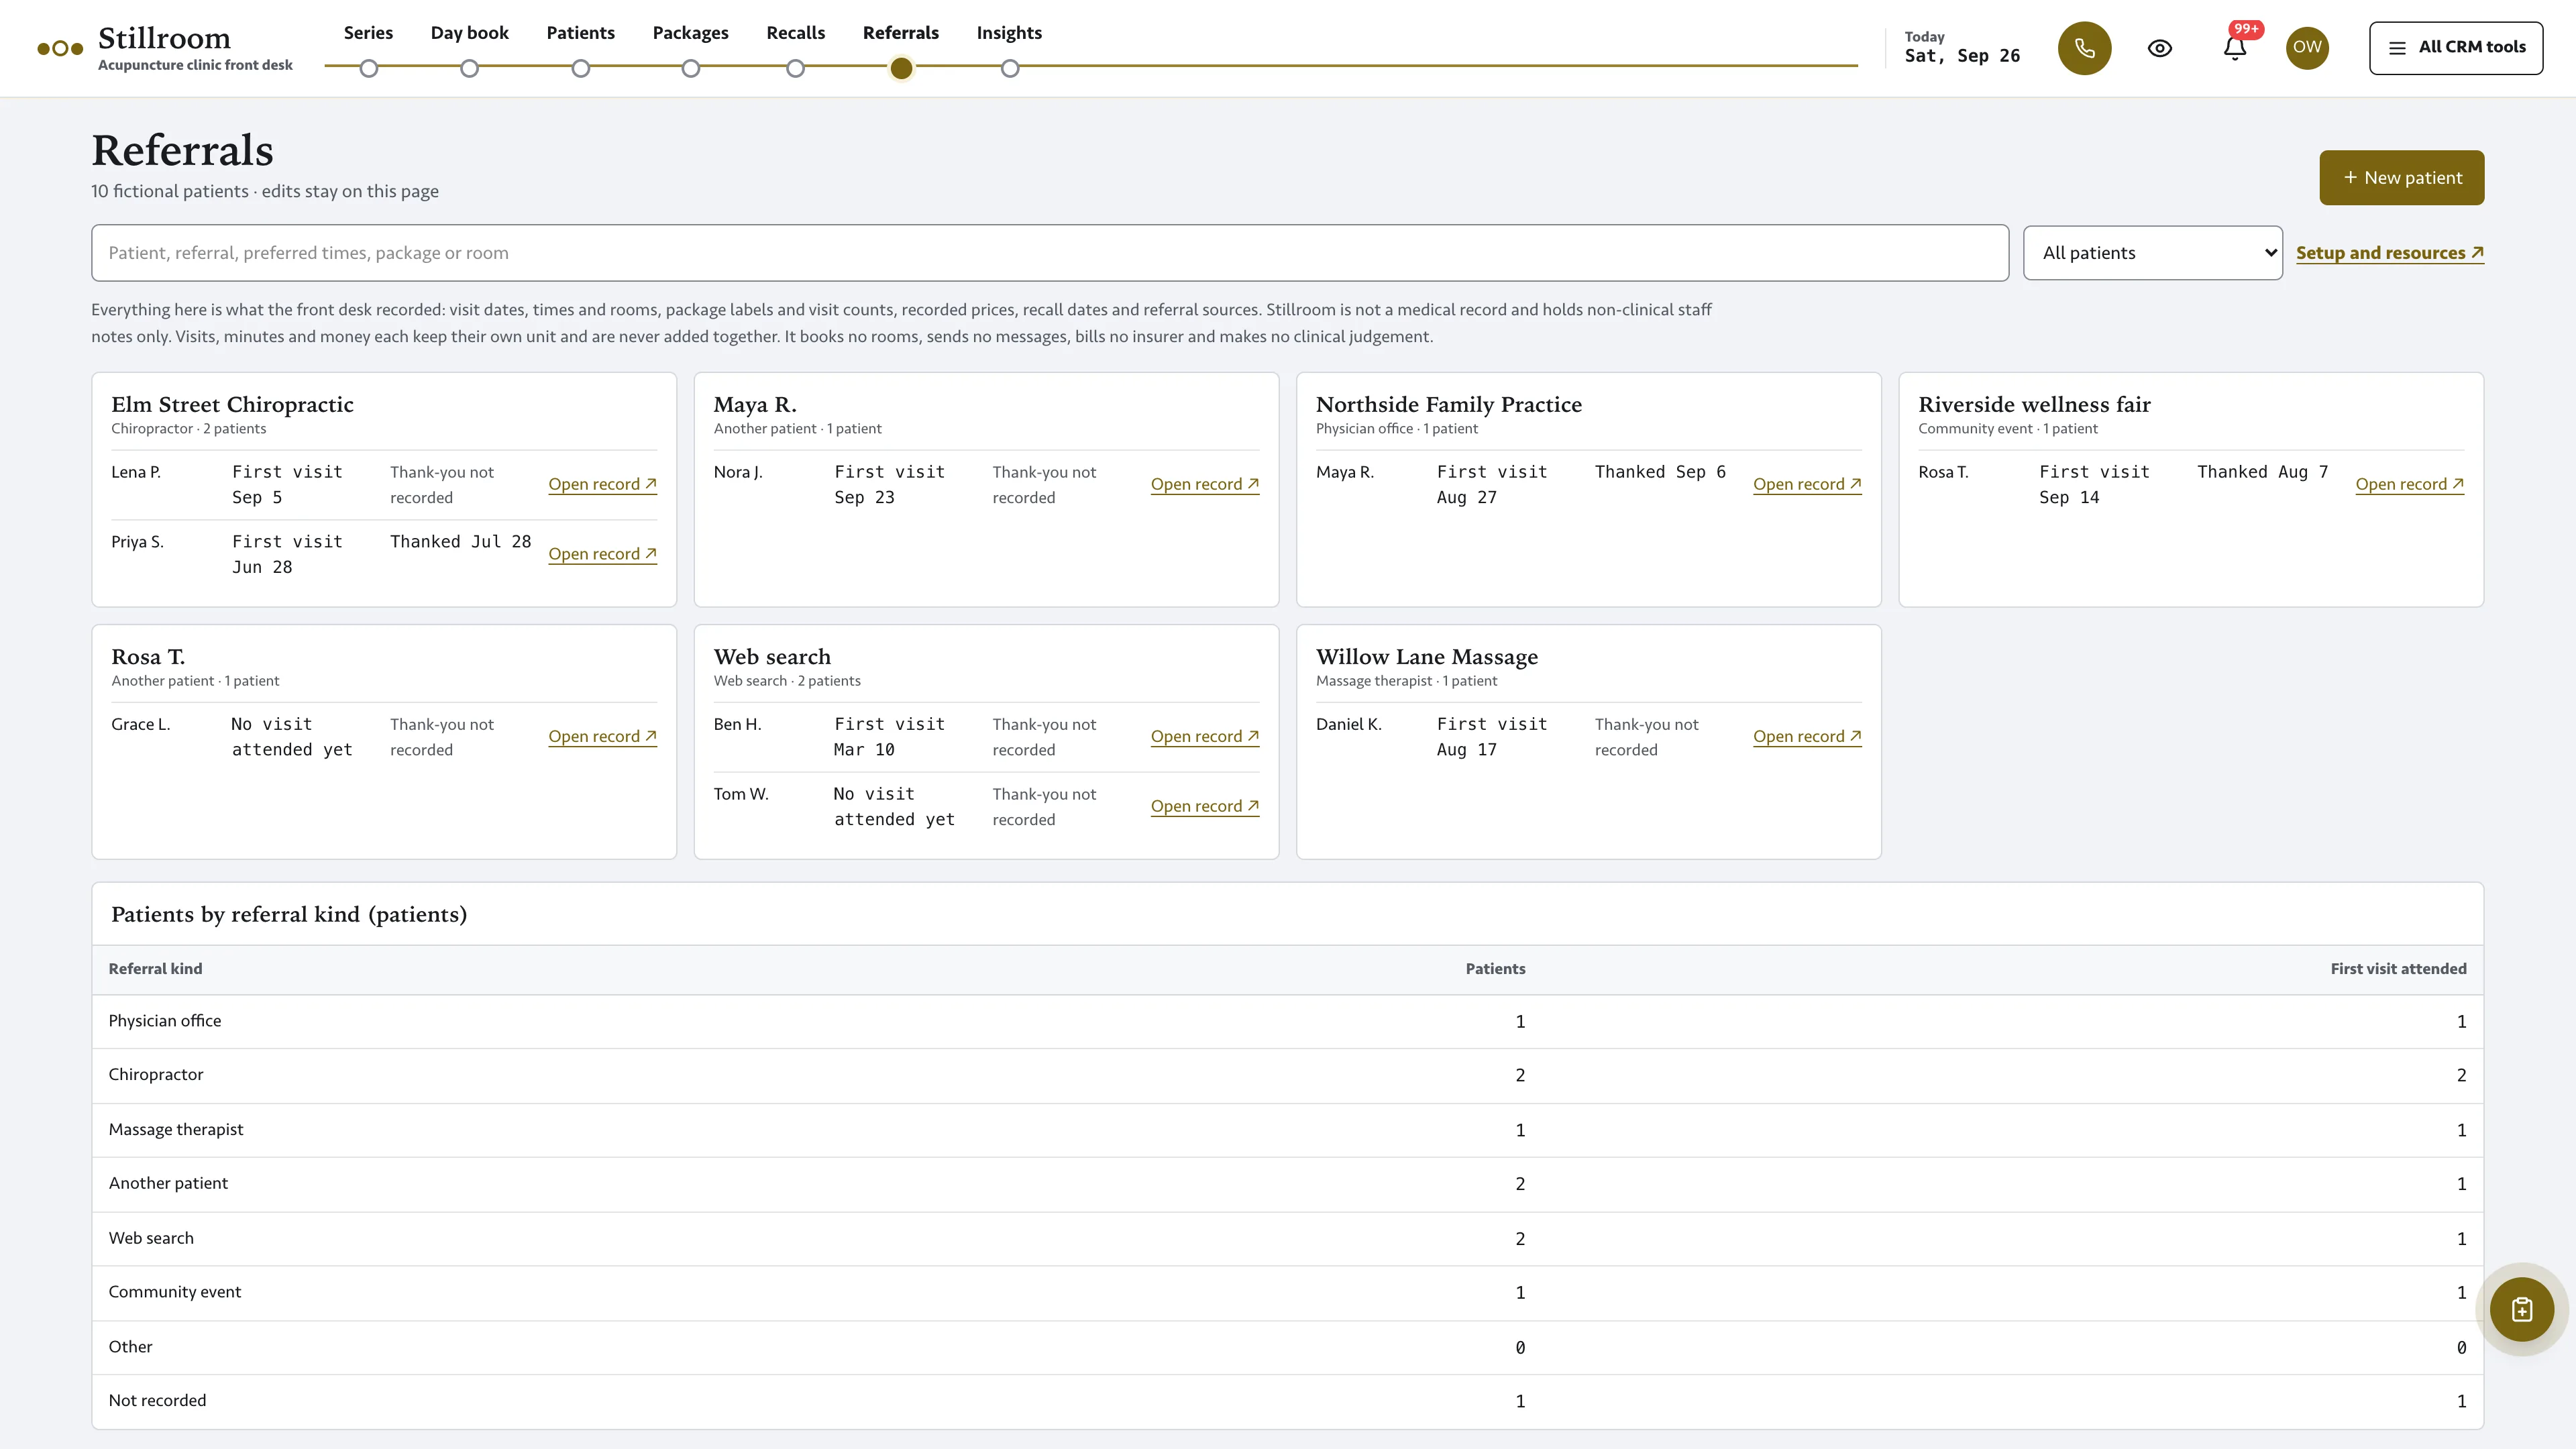The image size is (2576, 1449).
Task: Click the filled Referrals timeline node
Action: tap(901, 68)
